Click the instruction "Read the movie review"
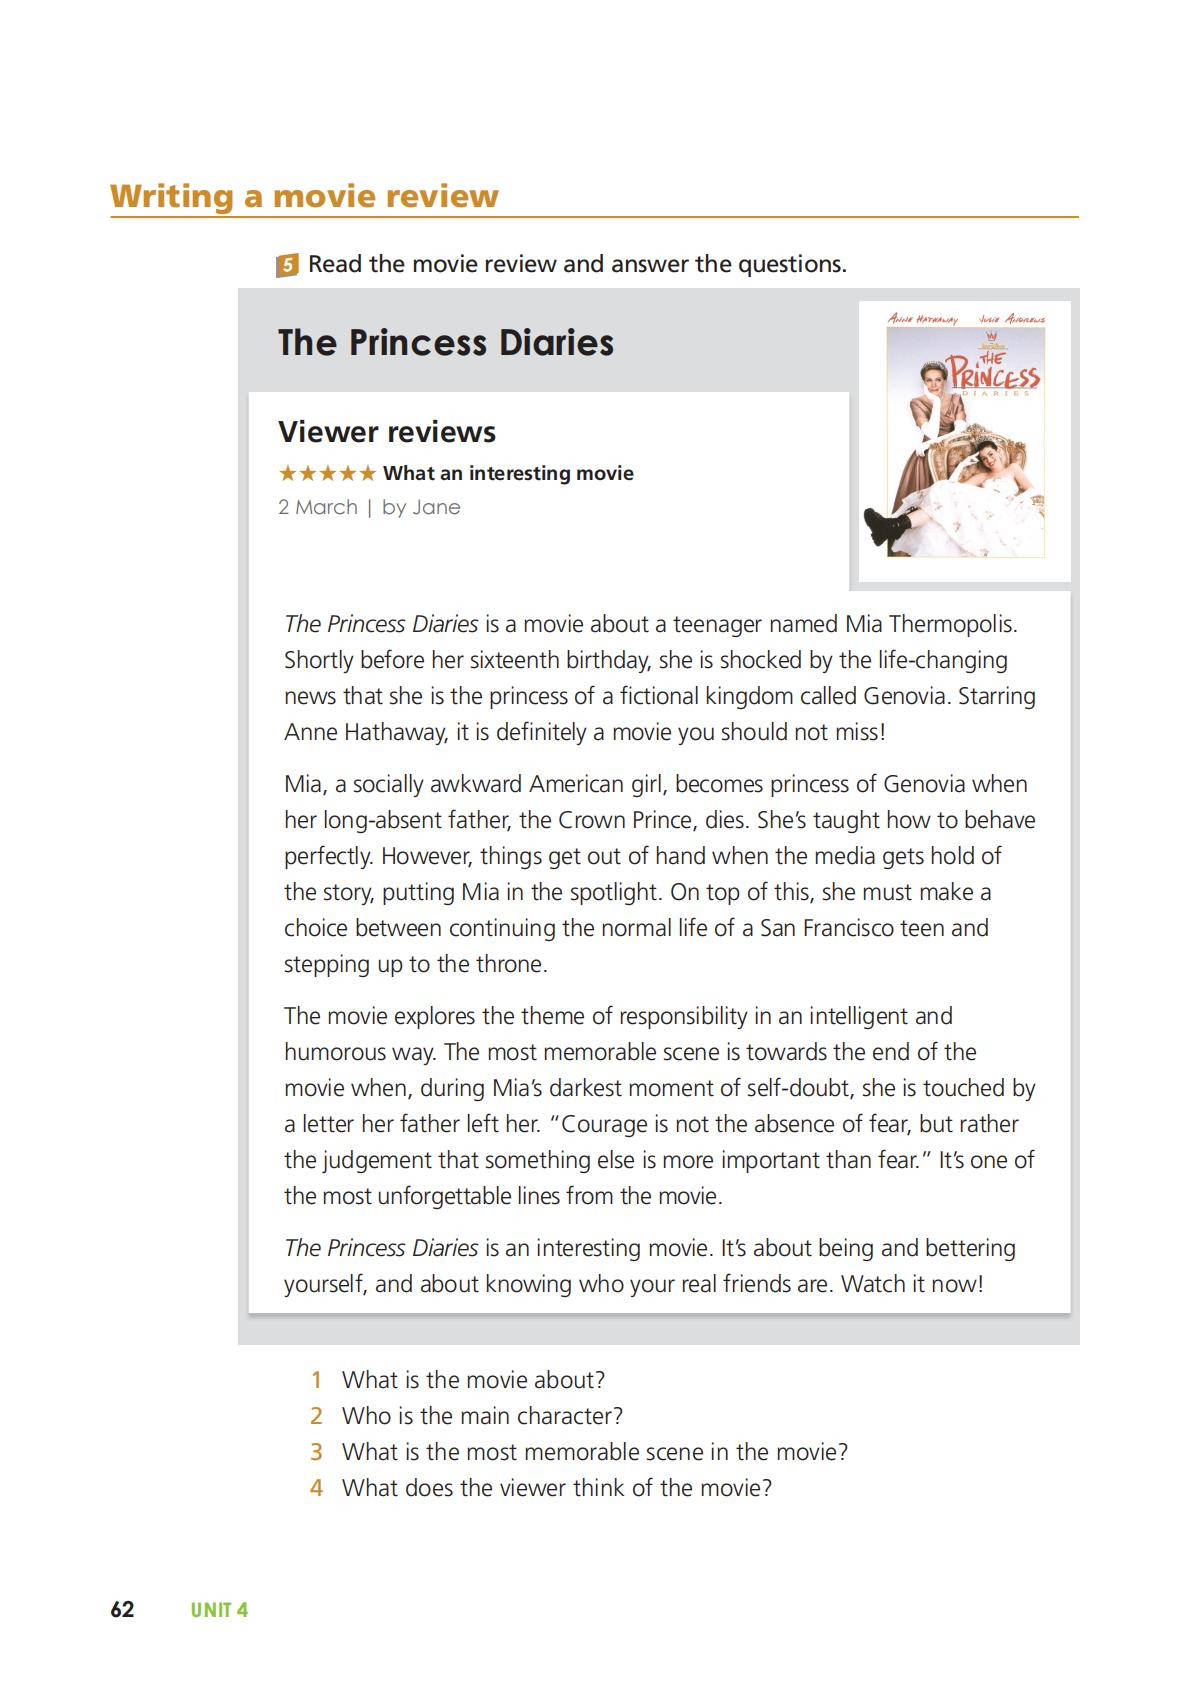This screenshot has height=1684, width=1191. (577, 264)
